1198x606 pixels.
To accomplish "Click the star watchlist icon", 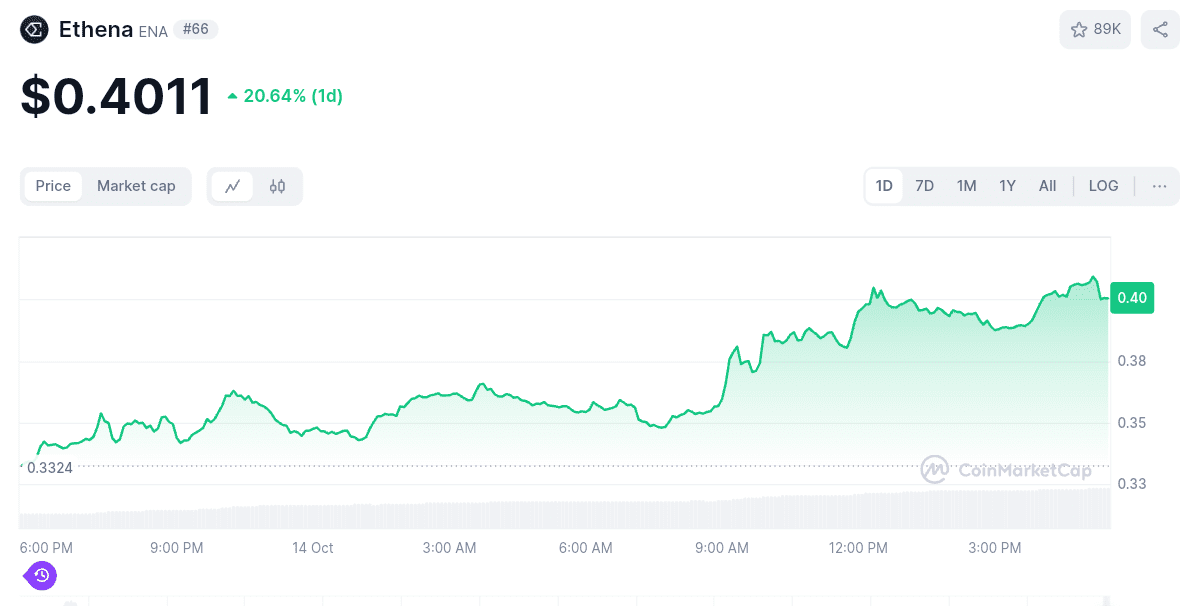I will pyautogui.click(x=1081, y=29).
